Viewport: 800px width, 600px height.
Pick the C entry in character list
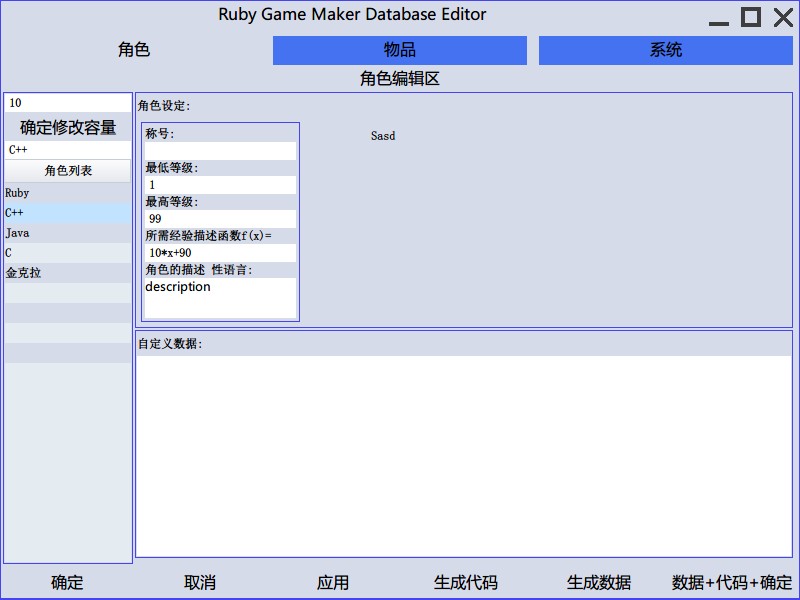pyautogui.click(x=68, y=253)
